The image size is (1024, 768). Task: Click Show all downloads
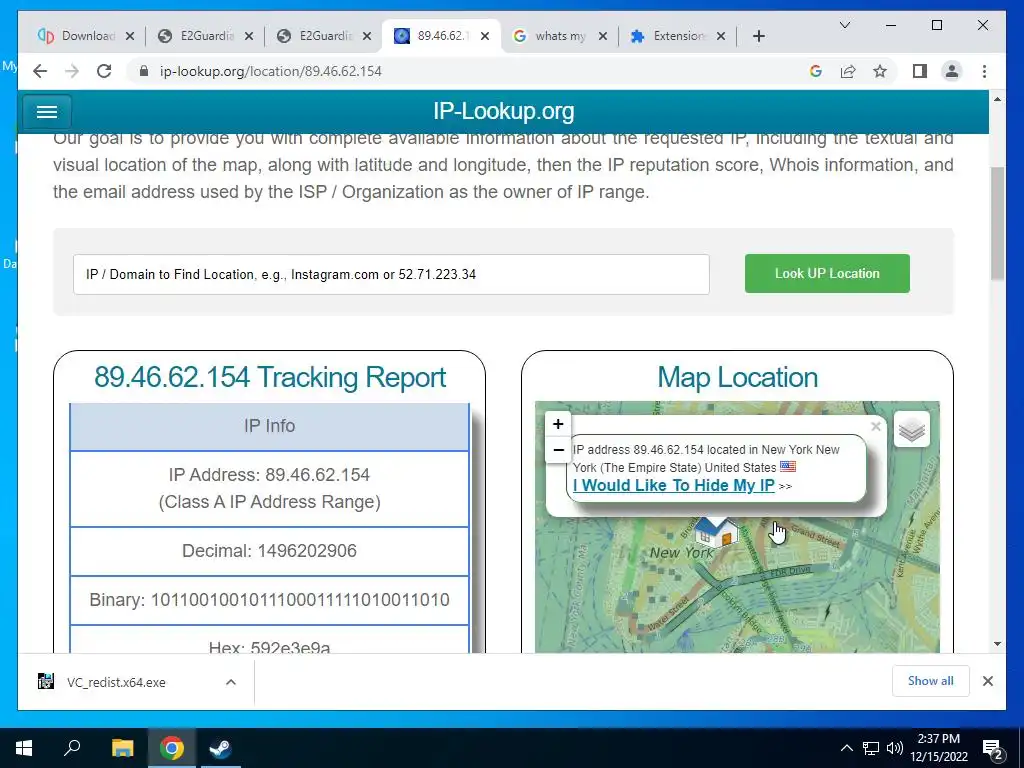(x=930, y=681)
